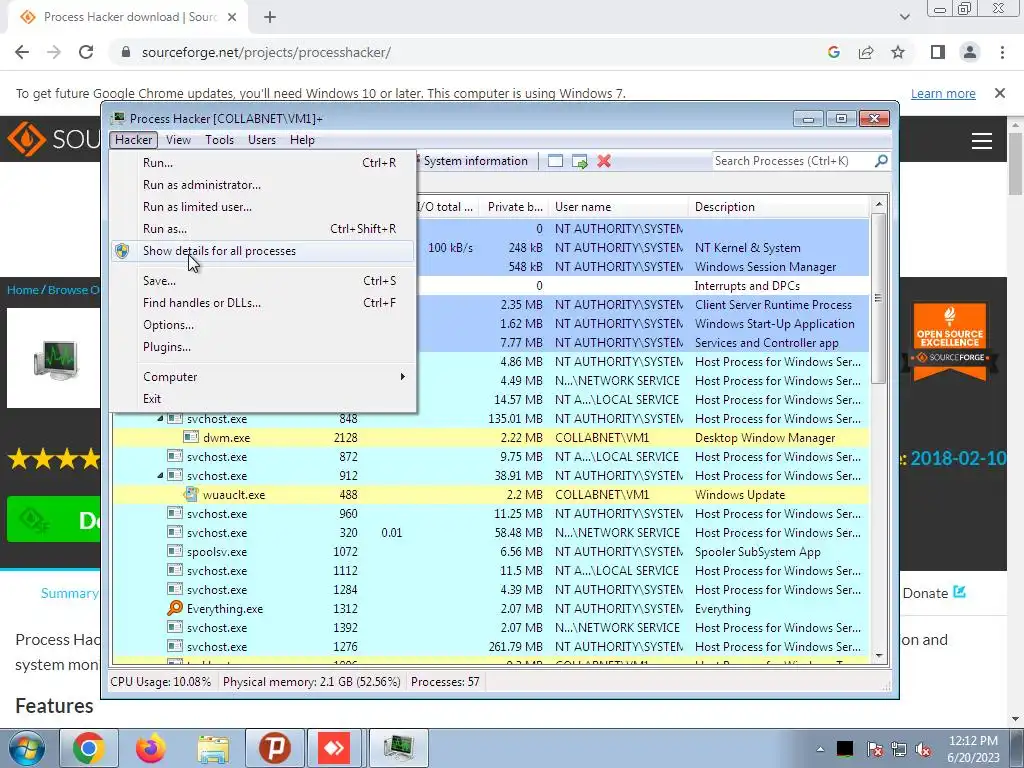1024x768 pixels.
Task: Click the window-frame icon in Process Hacker toolbar
Action: tap(555, 161)
